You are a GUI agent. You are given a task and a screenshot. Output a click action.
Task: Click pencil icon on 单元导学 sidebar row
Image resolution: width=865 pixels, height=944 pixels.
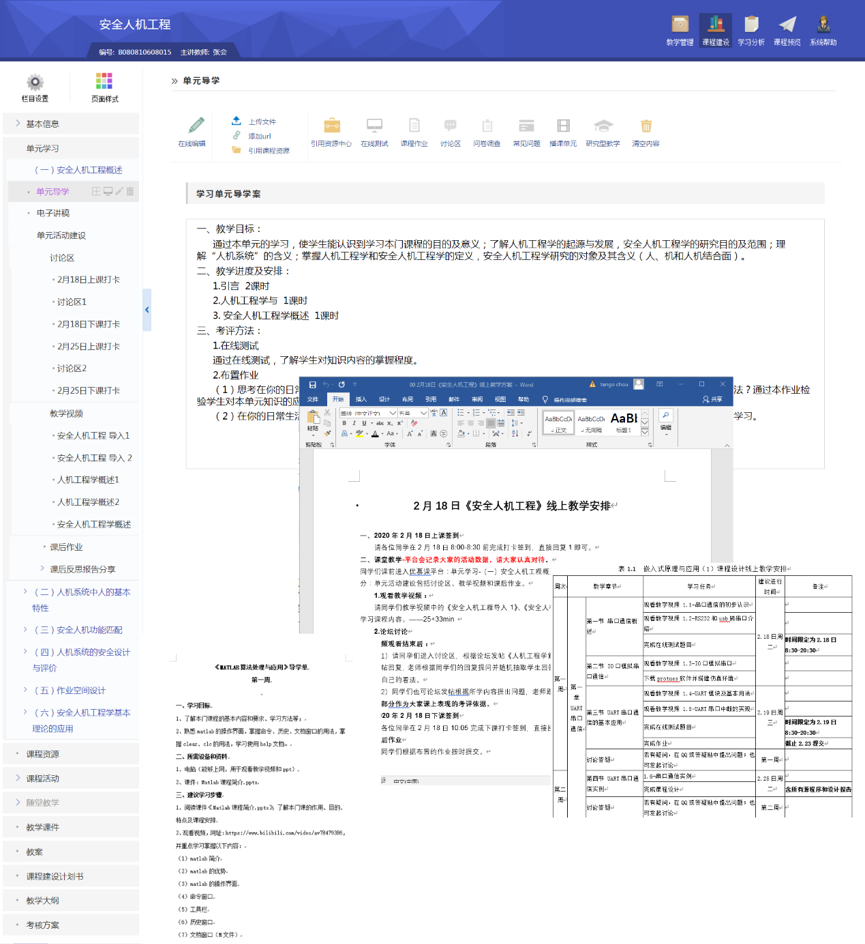(119, 191)
